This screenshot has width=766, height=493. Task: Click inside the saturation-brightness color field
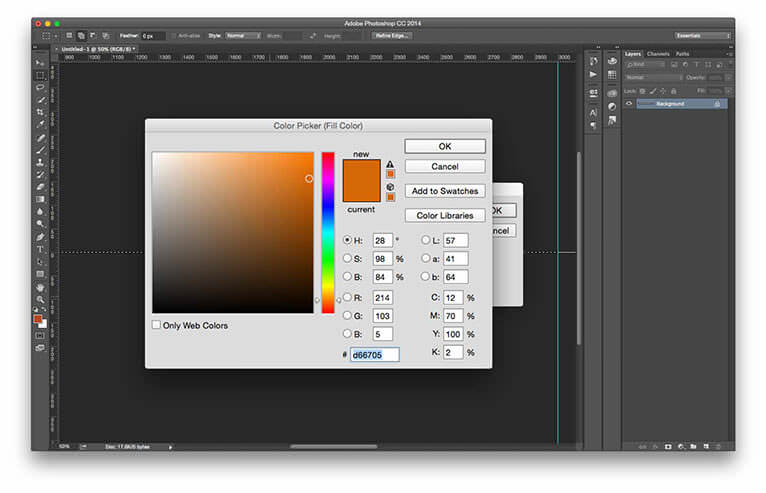click(x=233, y=233)
